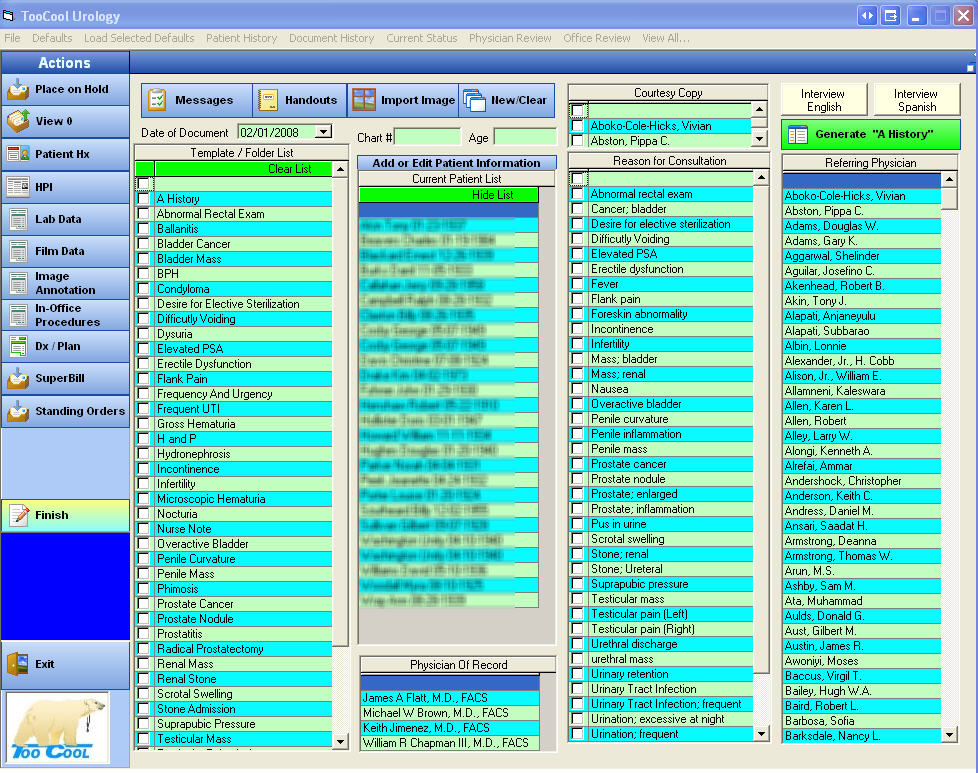Click the Messages clipboard icon
This screenshot has height=773, width=978.
(157, 100)
